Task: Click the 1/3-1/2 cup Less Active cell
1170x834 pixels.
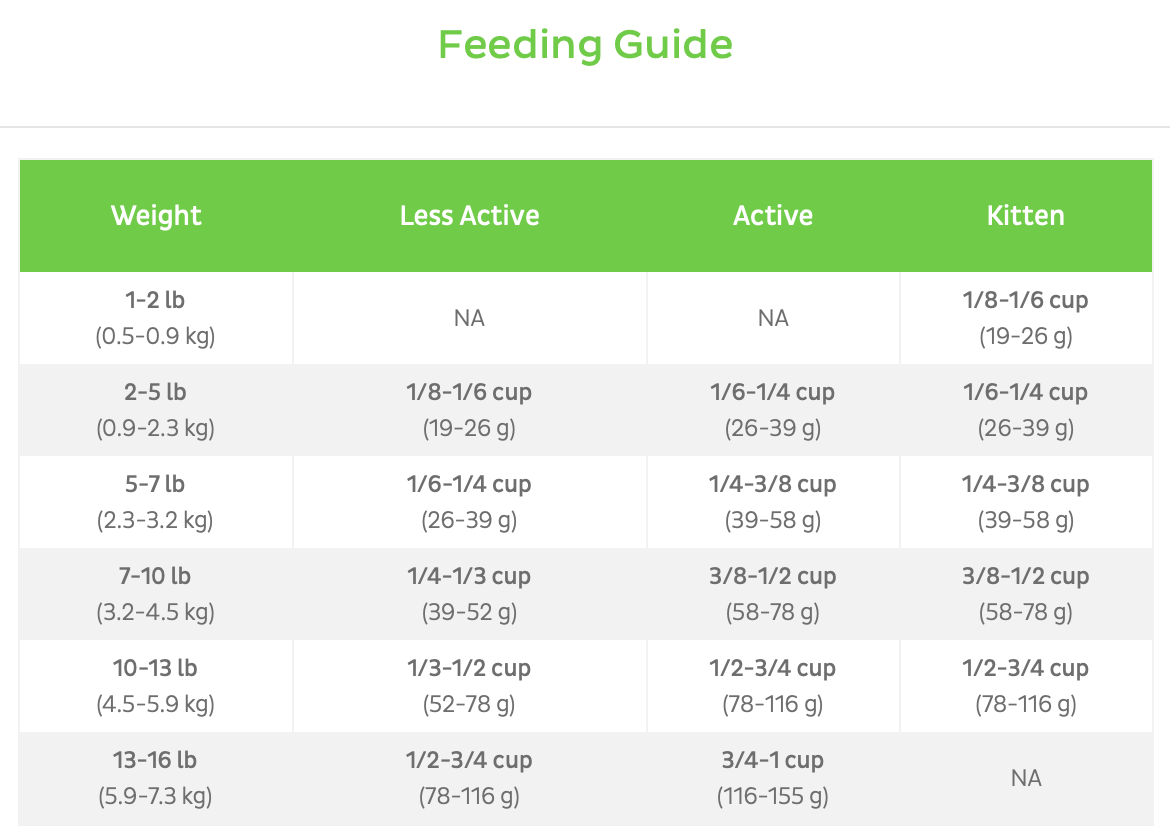Action: 469,686
